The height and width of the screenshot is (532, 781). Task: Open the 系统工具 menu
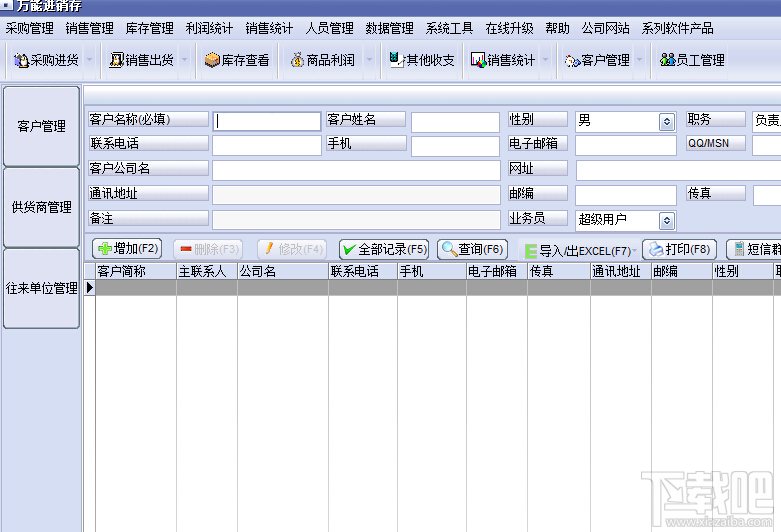pyautogui.click(x=449, y=28)
